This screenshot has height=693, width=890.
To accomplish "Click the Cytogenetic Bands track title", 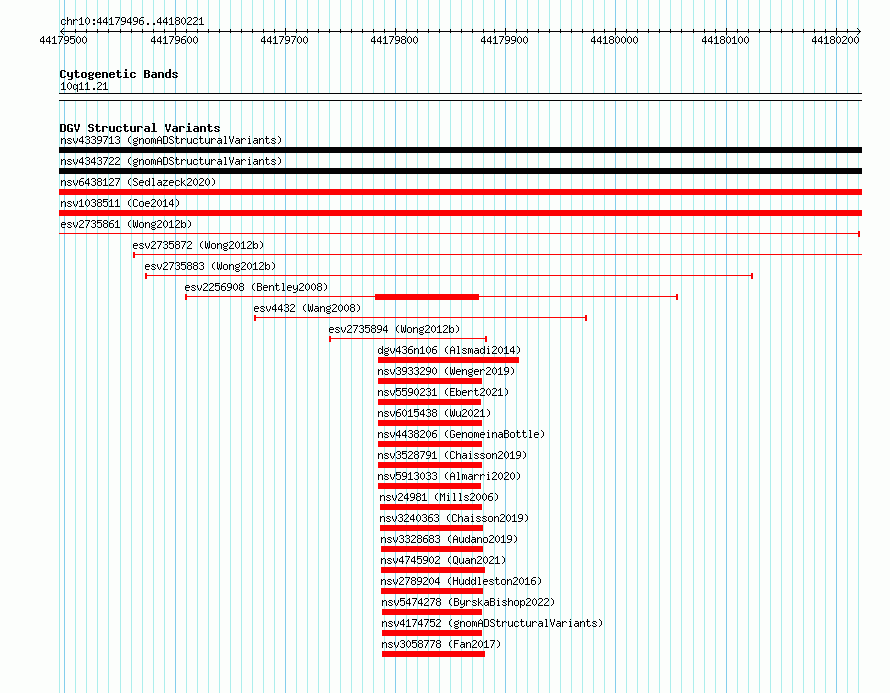I will pyautogui.click(x=119, y=74).
